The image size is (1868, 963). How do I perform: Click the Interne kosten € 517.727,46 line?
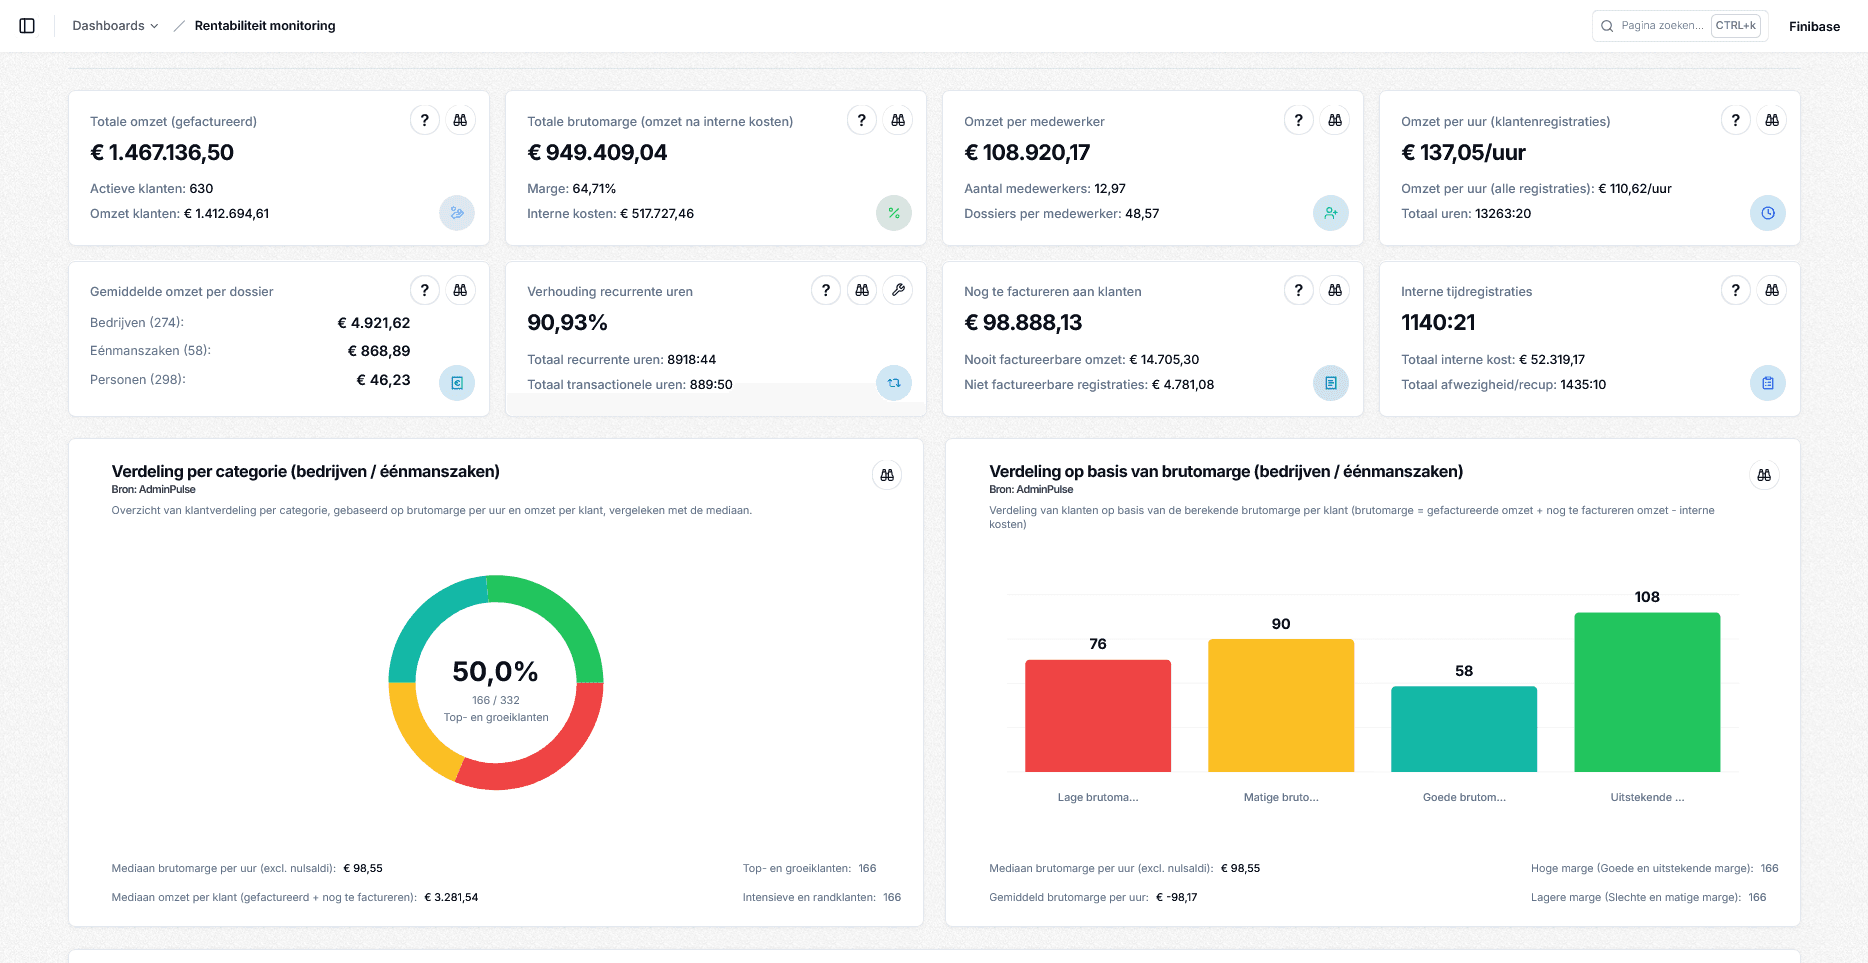point(610,213)
